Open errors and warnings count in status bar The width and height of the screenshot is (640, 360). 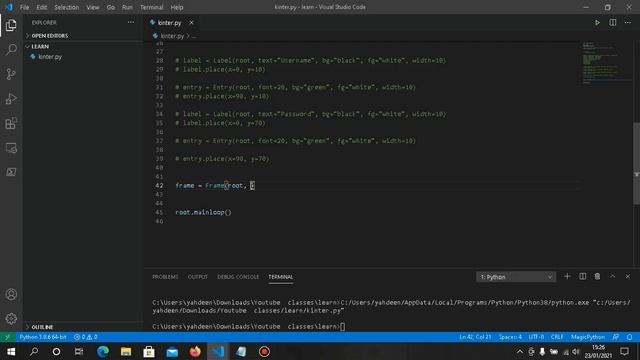(86, 337)
